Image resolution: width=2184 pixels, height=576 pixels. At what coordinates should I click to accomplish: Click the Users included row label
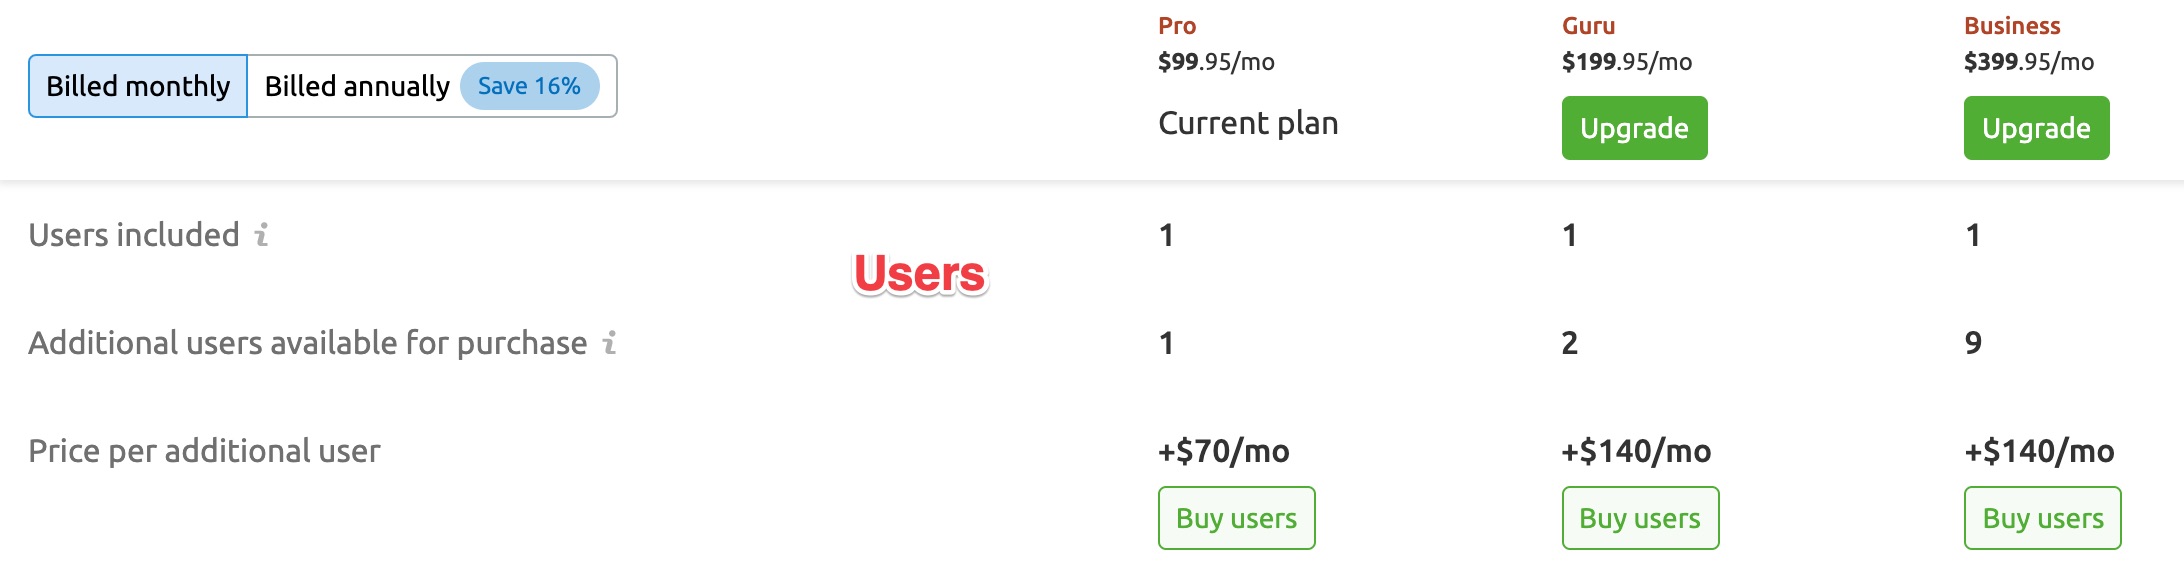tap(134, 235)
